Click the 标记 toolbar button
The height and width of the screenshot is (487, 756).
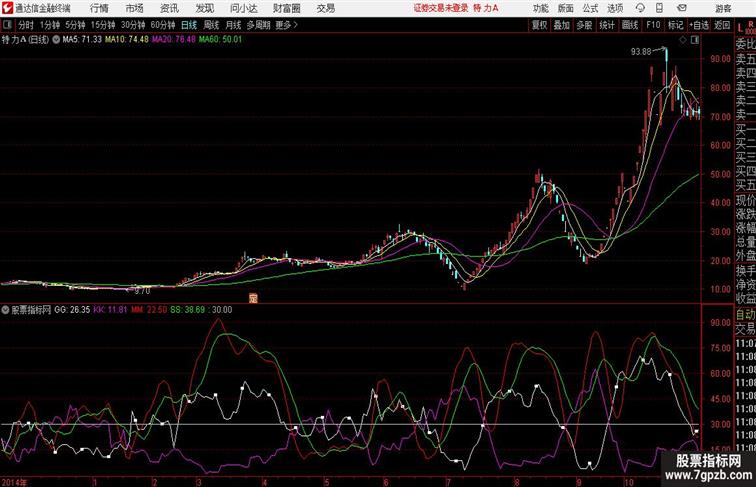click(x=675, y=25)
